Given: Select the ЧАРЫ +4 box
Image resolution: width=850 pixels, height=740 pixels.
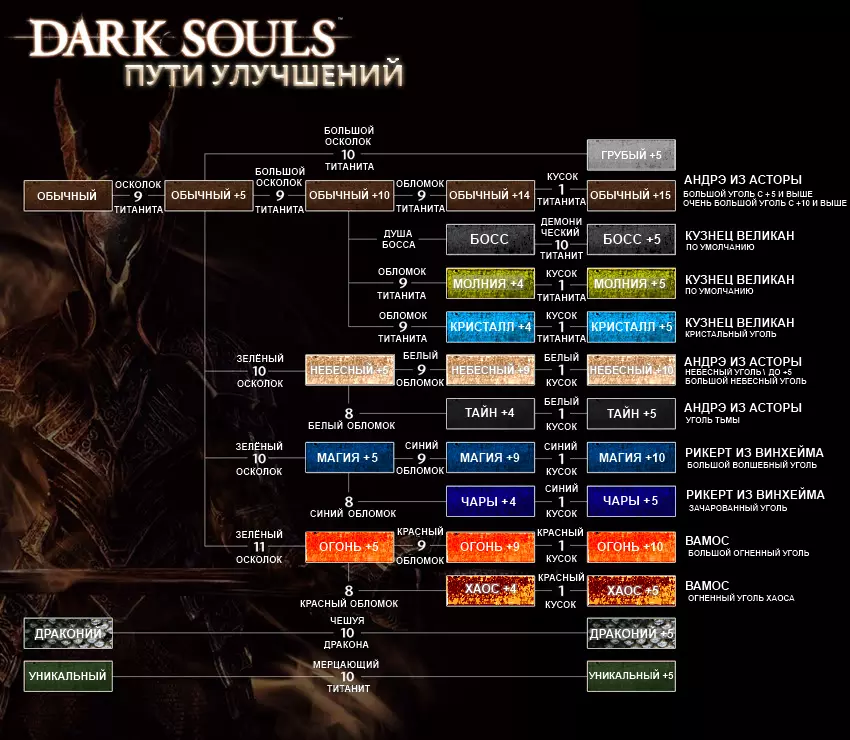Looking at the screenshot, I should click(x=490, y=501).
